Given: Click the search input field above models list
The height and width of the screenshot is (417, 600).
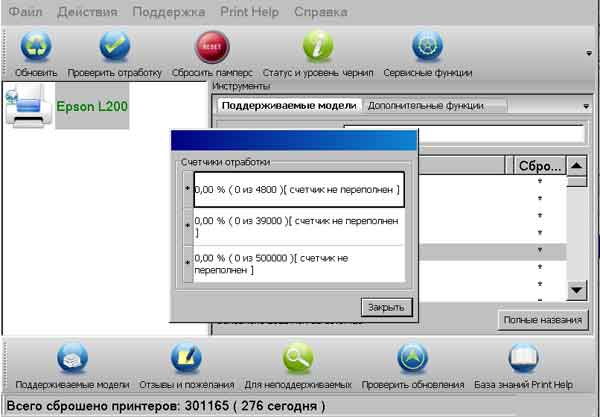Looking at the screenshot, I should tap(463, 134).
